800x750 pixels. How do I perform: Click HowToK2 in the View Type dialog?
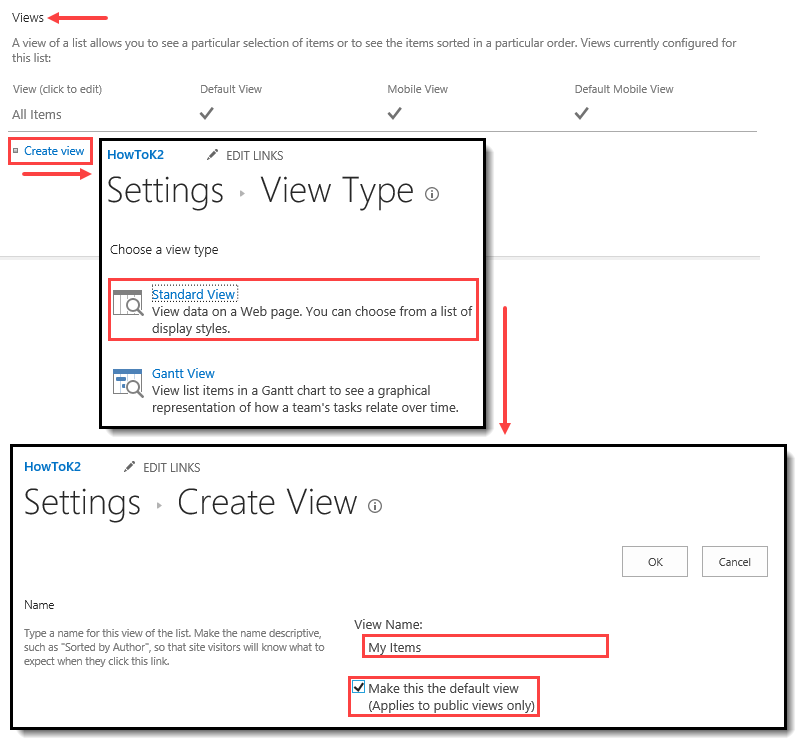(135, 154)
